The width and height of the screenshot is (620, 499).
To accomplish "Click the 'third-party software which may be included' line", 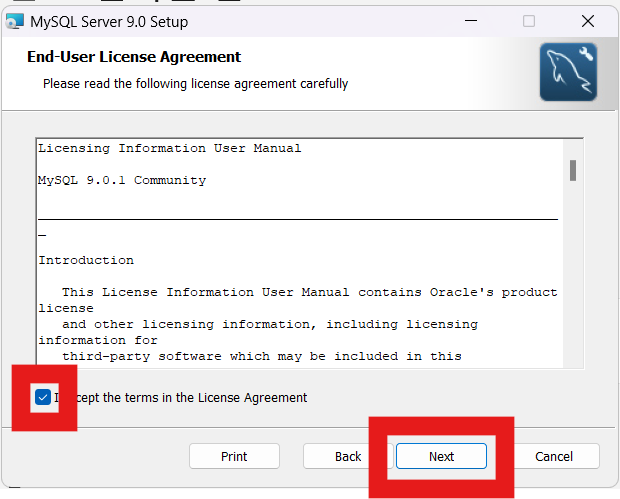I will [x=262, y=356].
